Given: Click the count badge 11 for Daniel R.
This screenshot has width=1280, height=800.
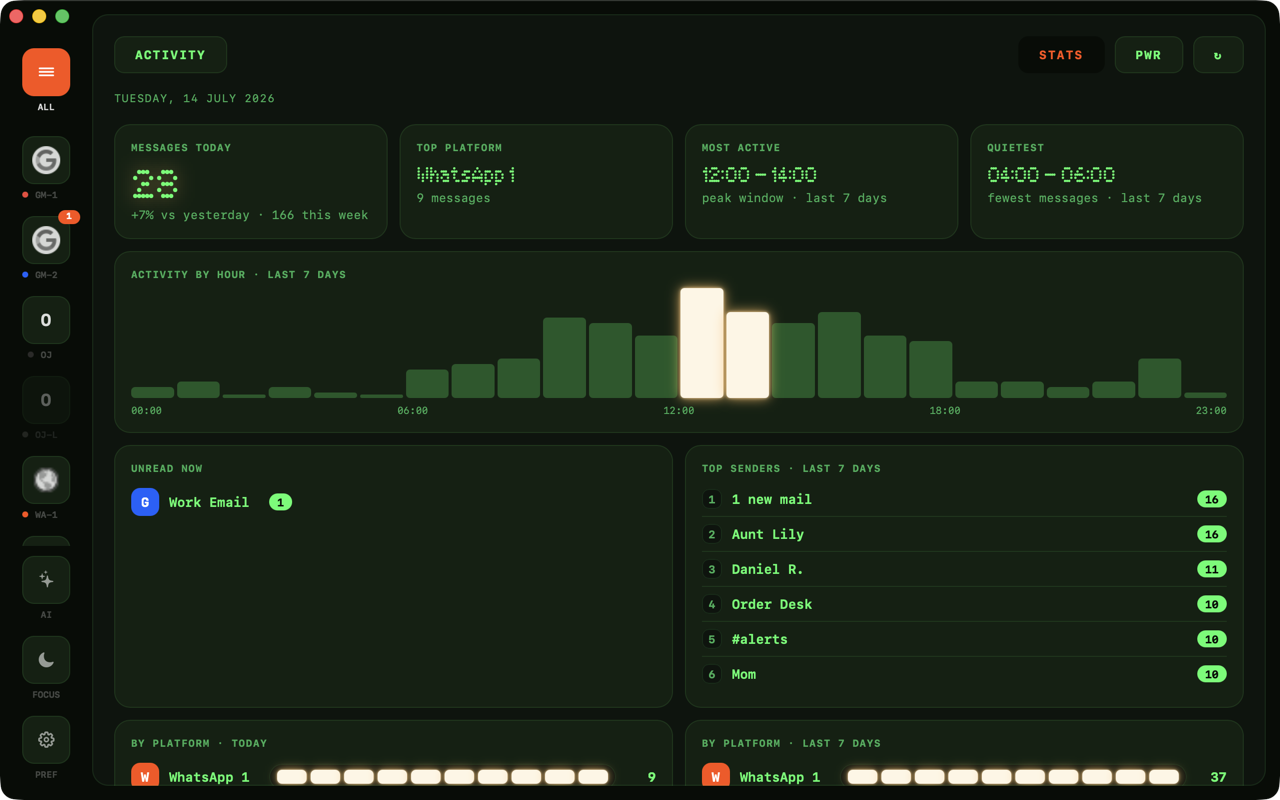Looking at the screenshot, I should click(x=1212, y=569).
